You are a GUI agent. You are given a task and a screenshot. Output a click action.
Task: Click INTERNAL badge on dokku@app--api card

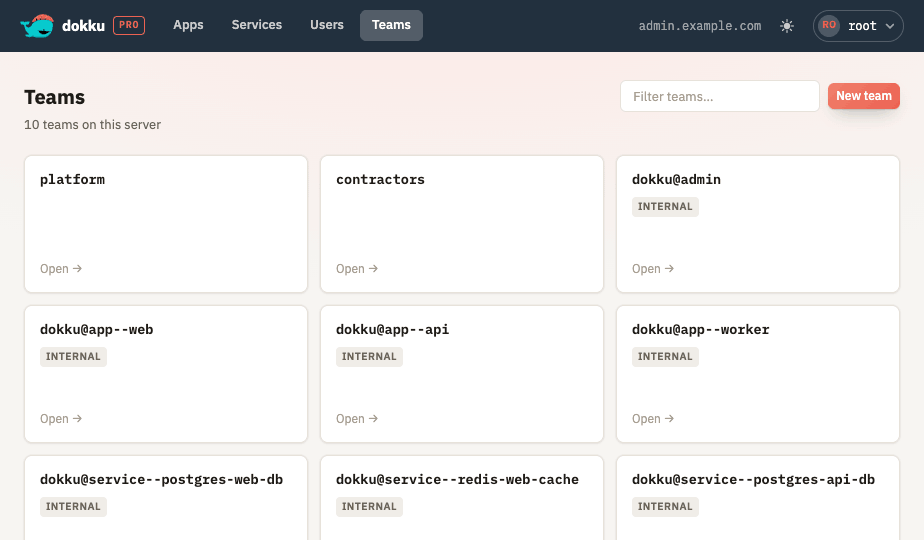coord(369,357)
